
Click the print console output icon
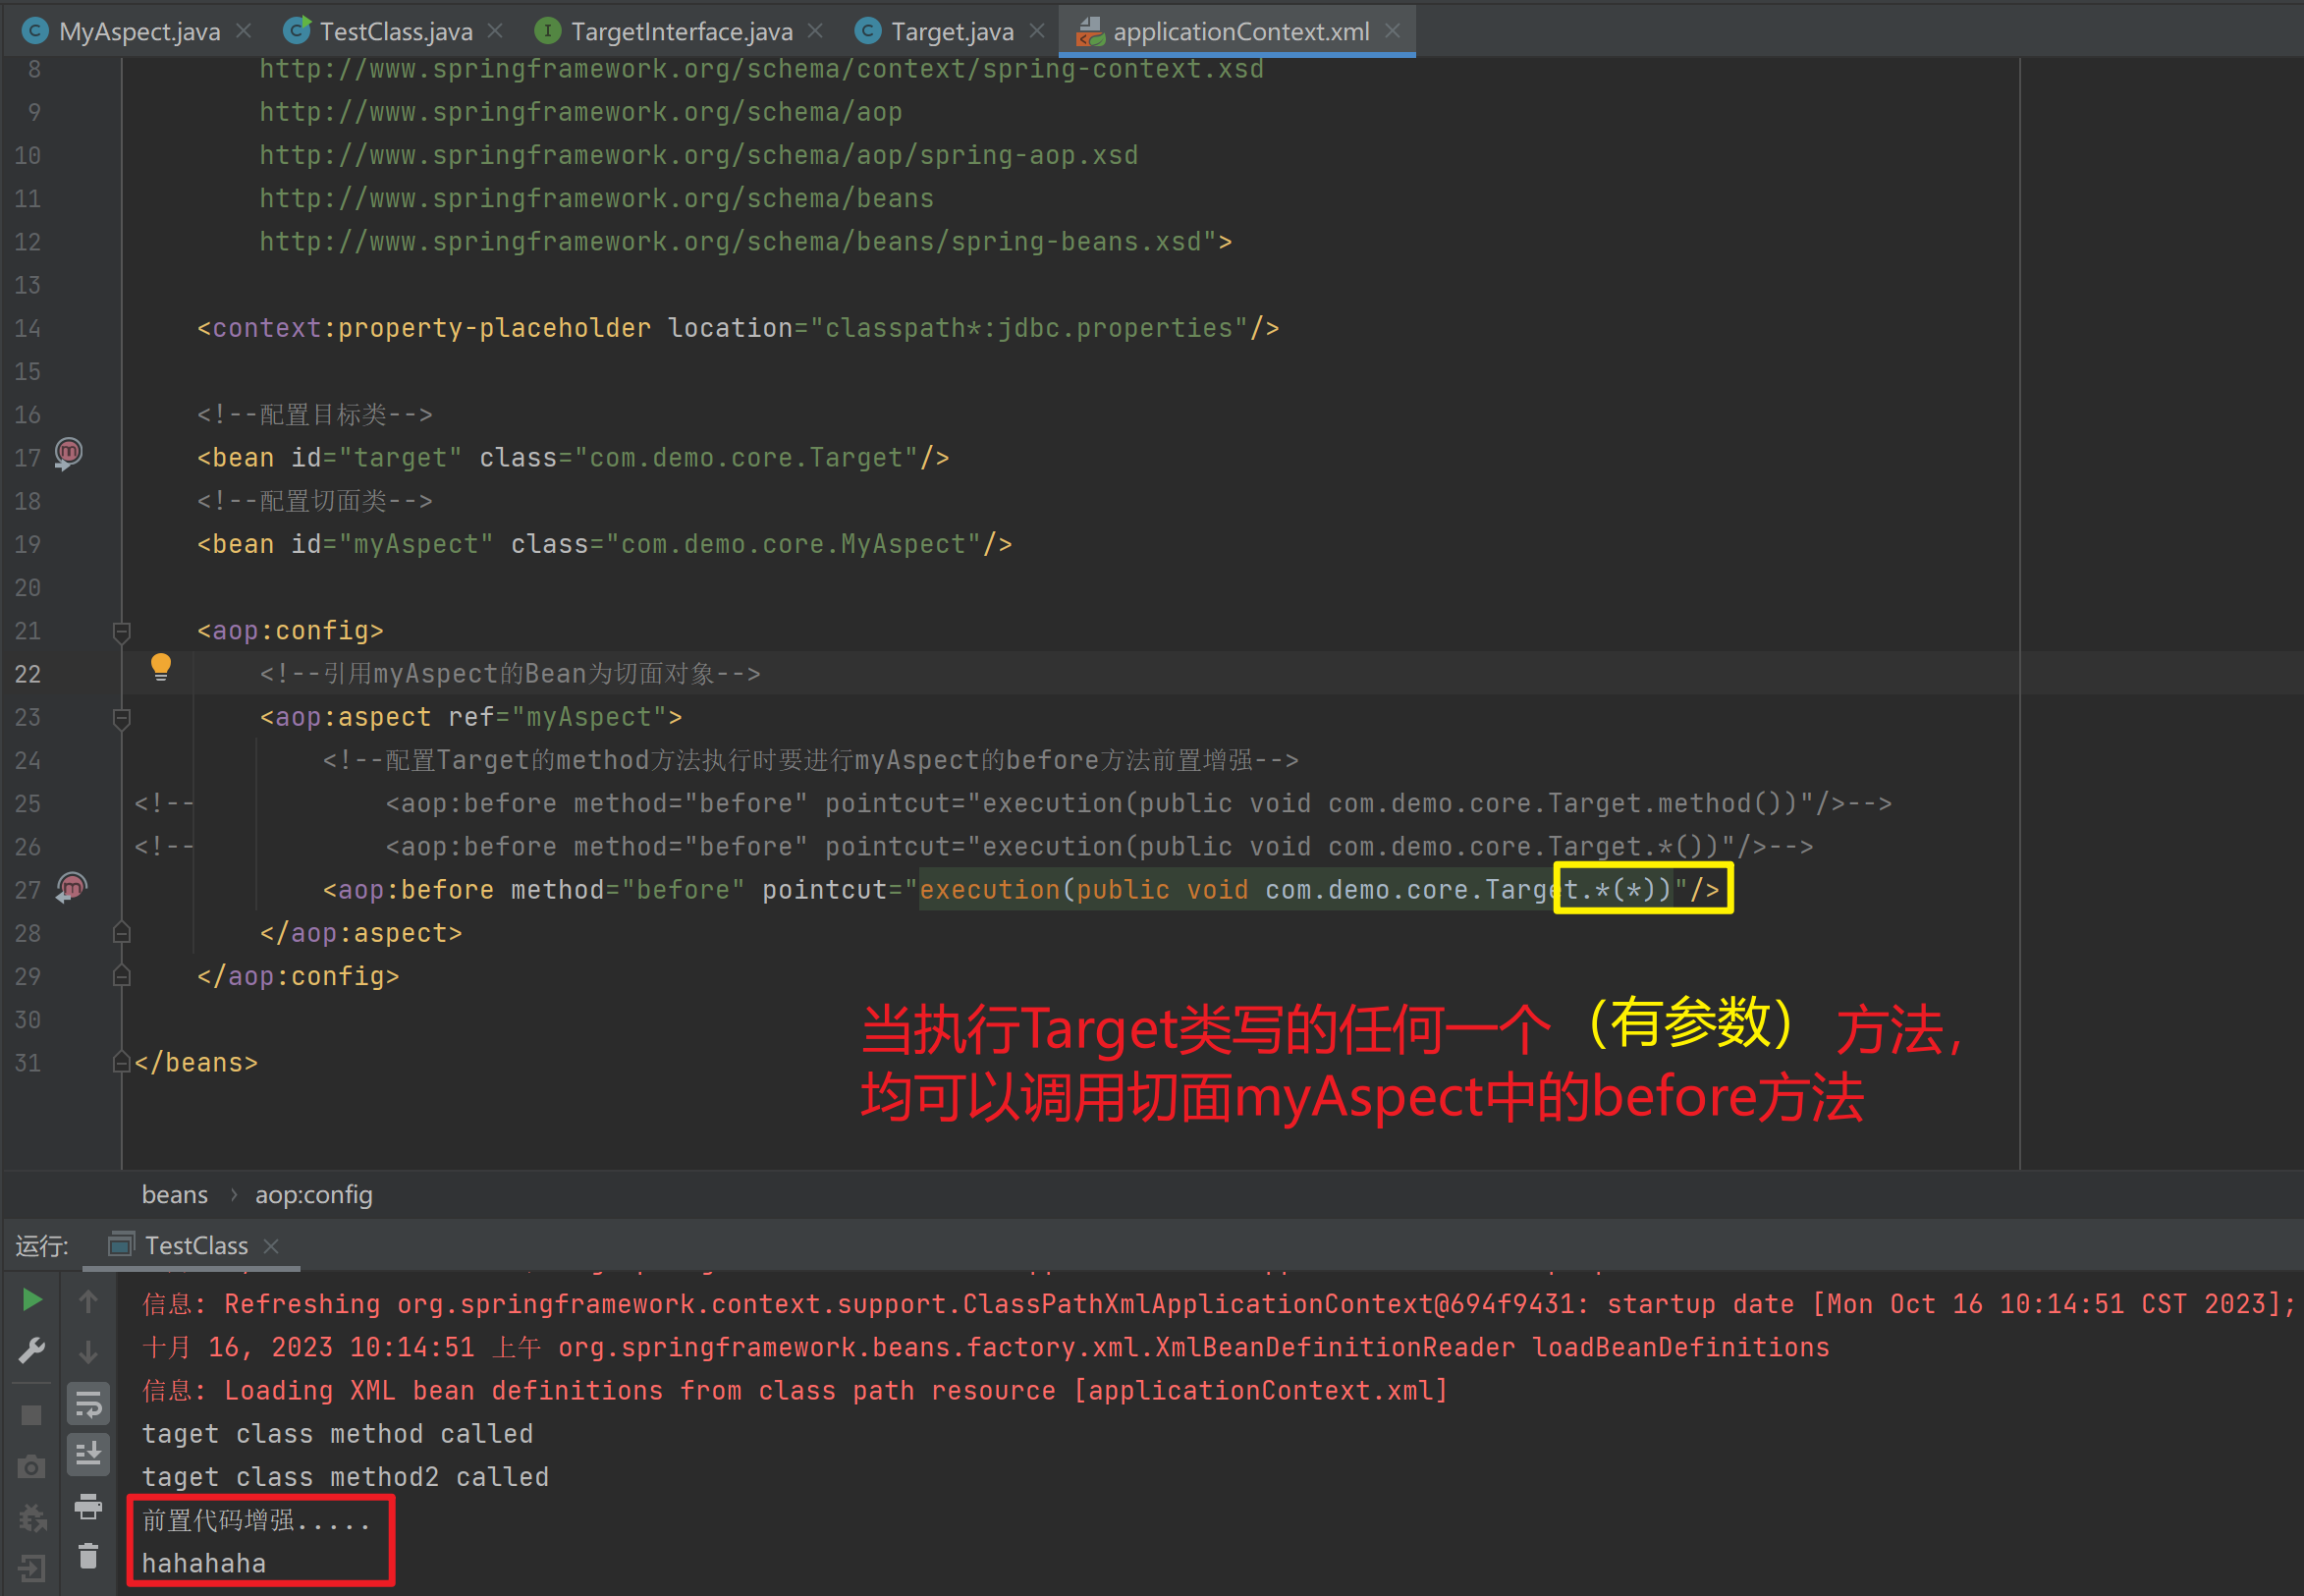[x=88, y=1505]
